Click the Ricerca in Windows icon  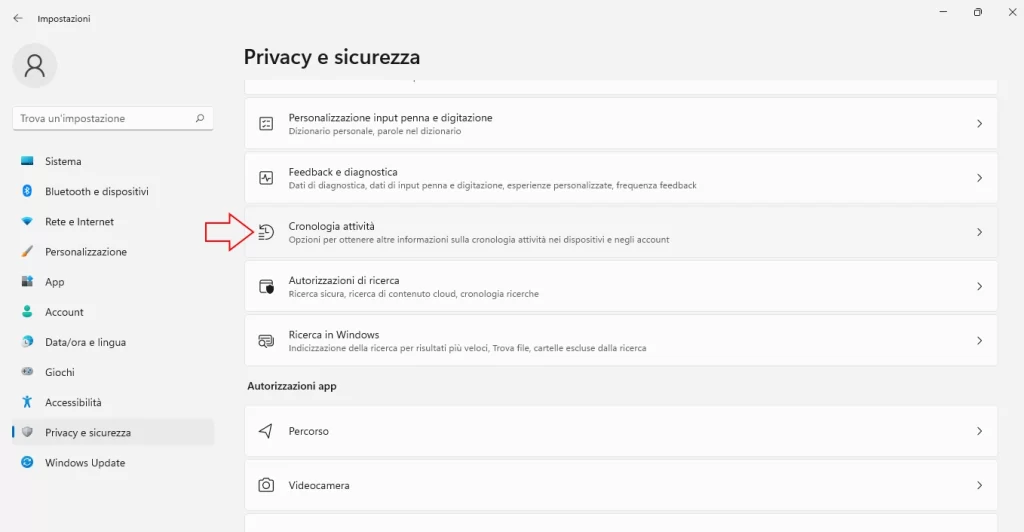coord(266,341)
